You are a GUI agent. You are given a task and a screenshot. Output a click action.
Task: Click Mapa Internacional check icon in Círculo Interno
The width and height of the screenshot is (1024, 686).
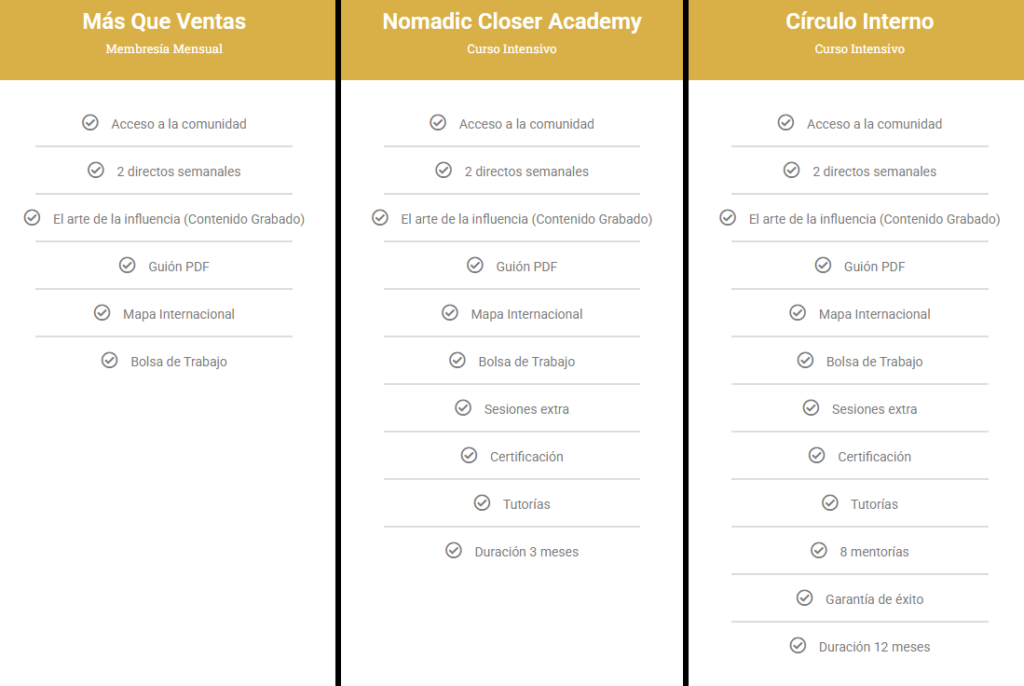pos(797,312)
